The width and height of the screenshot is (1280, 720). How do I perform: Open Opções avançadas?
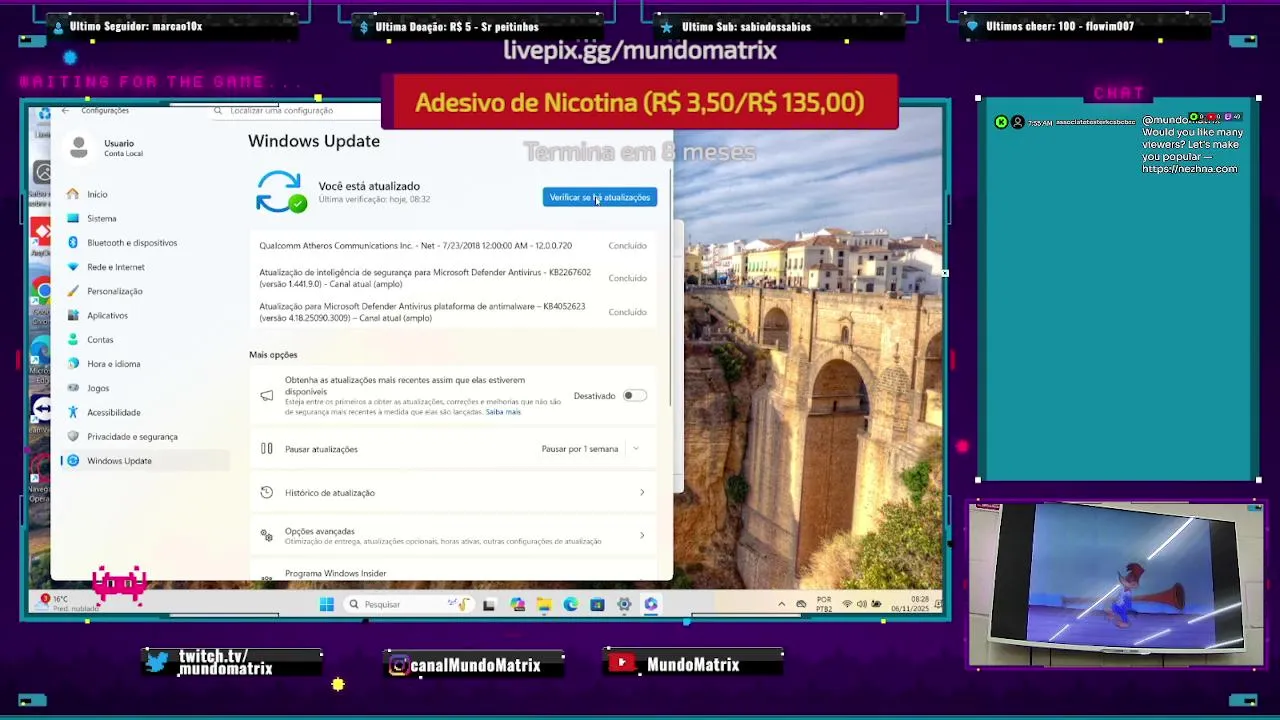pos(453,536)
